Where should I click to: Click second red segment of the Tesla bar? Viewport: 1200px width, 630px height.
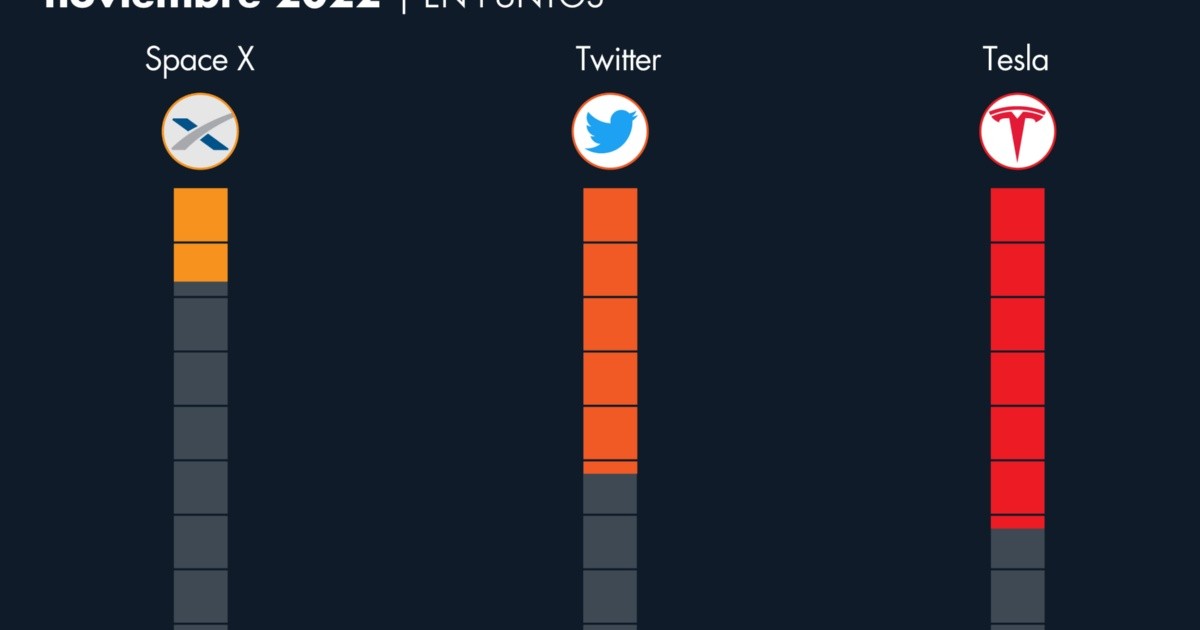(1017, 270)
